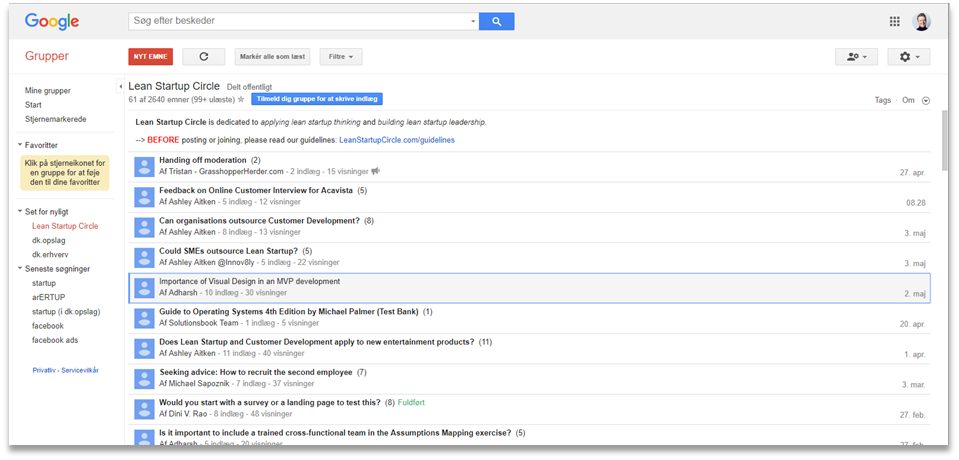Select recent search arERTUP
The image size is (959, 460).
[x=46, y=297]
